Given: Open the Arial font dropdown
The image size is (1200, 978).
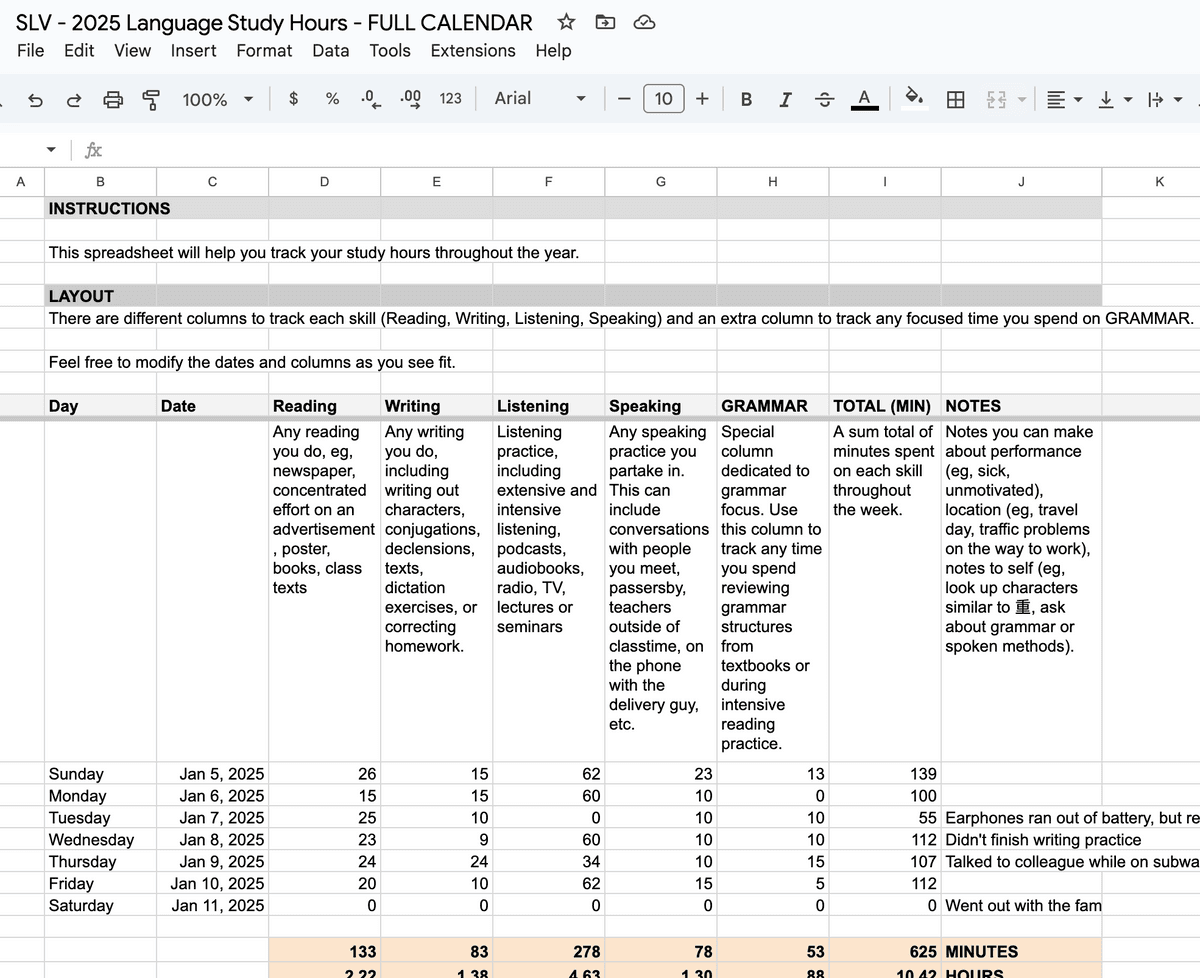Looking at the screenshot, I should click(x=539, y=98).
